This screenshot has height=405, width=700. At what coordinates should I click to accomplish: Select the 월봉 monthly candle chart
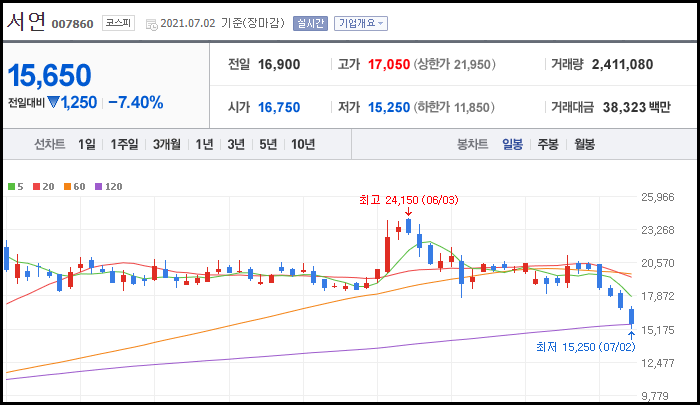[x=584, y=144]
